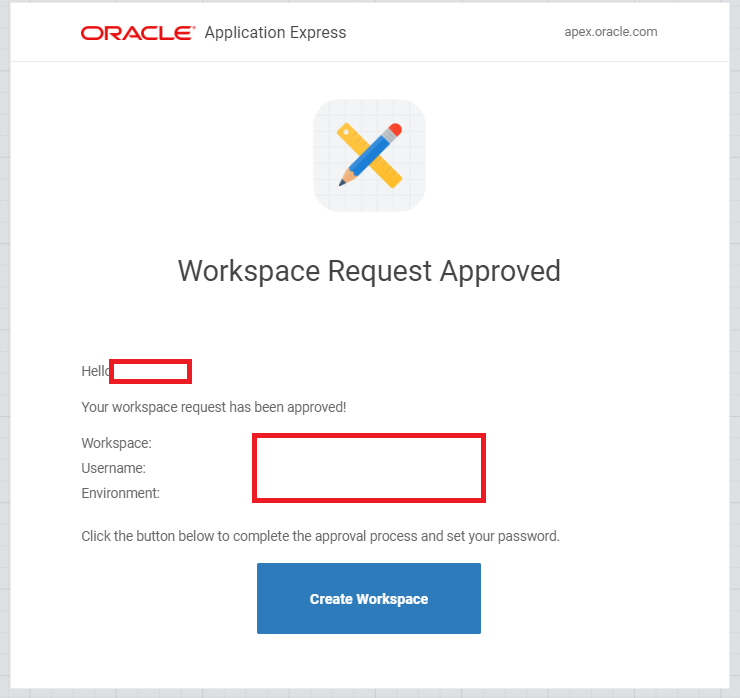Viewport: 740px width, 698px height.
Task: Open the apex.oracle.com link
Action: tap(611, 32)
